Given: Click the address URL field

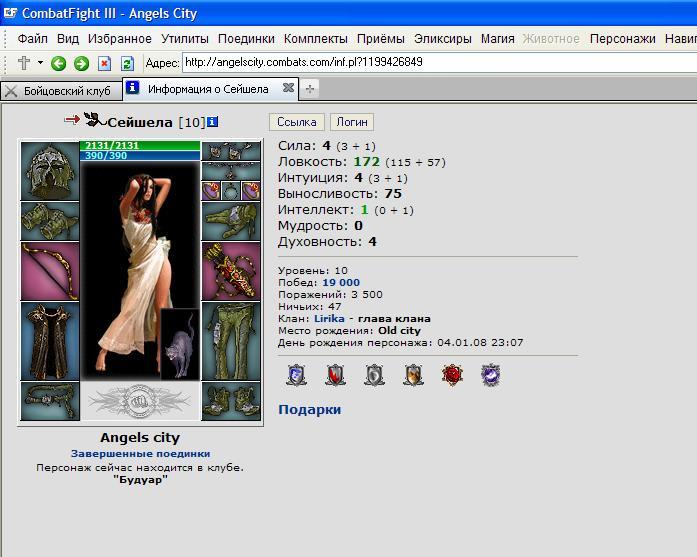Looking at the screenshot, I should pyautogui.click(x=439, y=62).
